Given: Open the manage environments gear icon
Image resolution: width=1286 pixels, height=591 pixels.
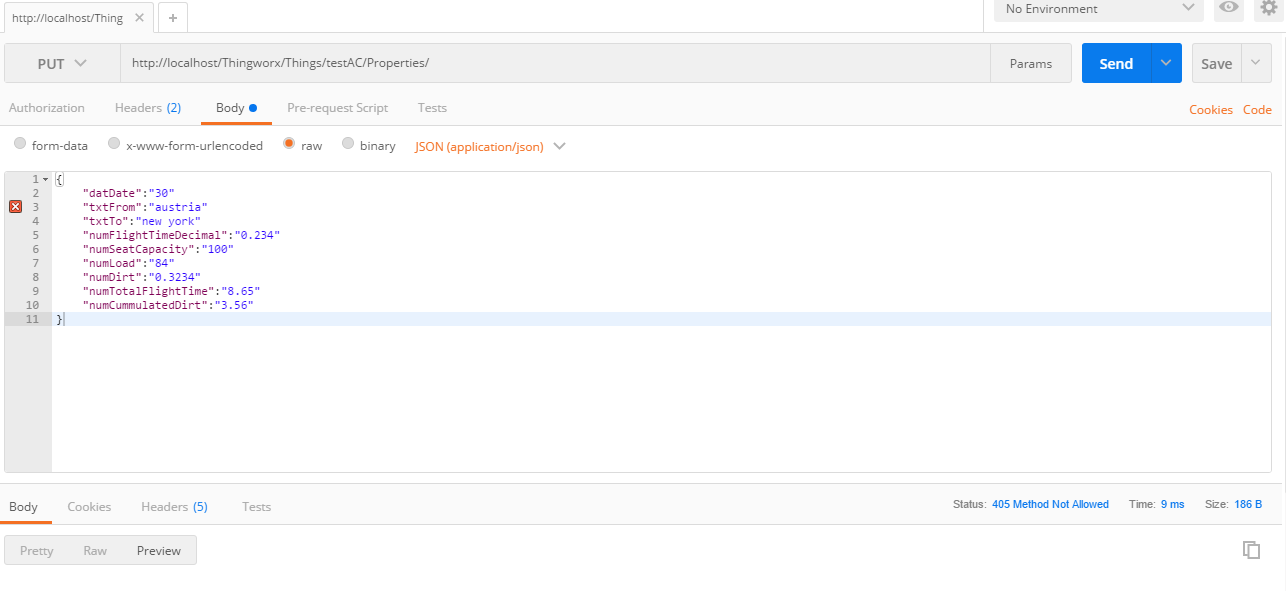Looking at the screenshot, I should (1268, 8).
